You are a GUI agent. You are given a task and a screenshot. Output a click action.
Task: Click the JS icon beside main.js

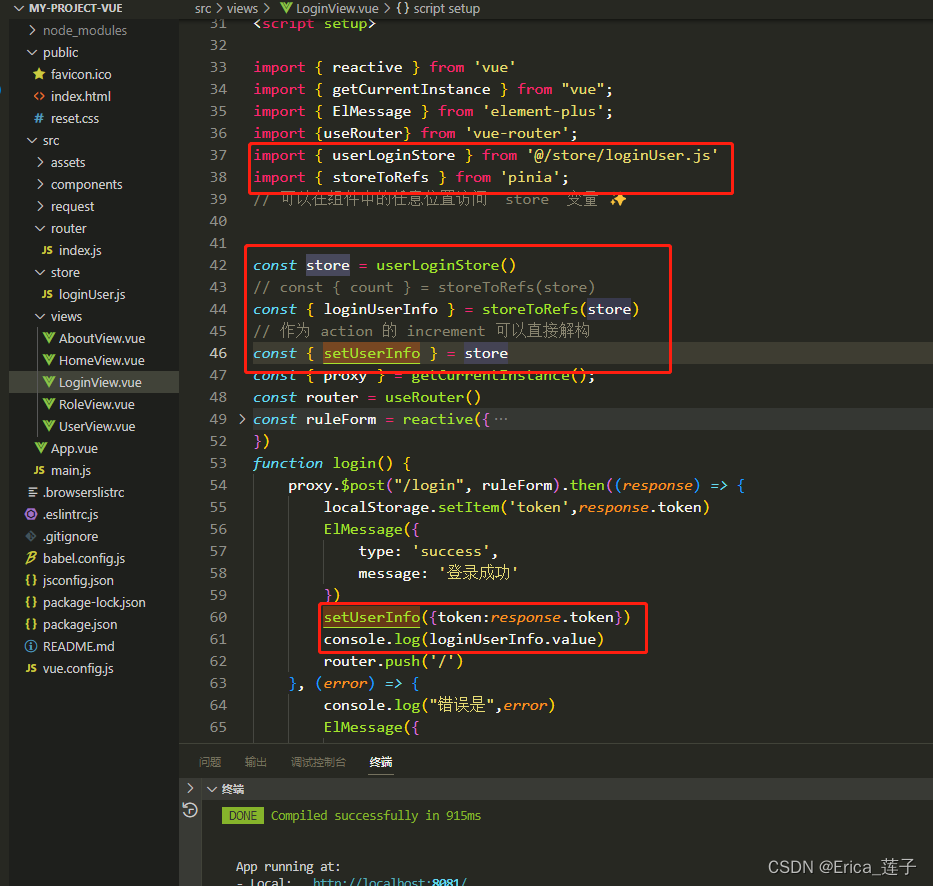click(39, 471)
